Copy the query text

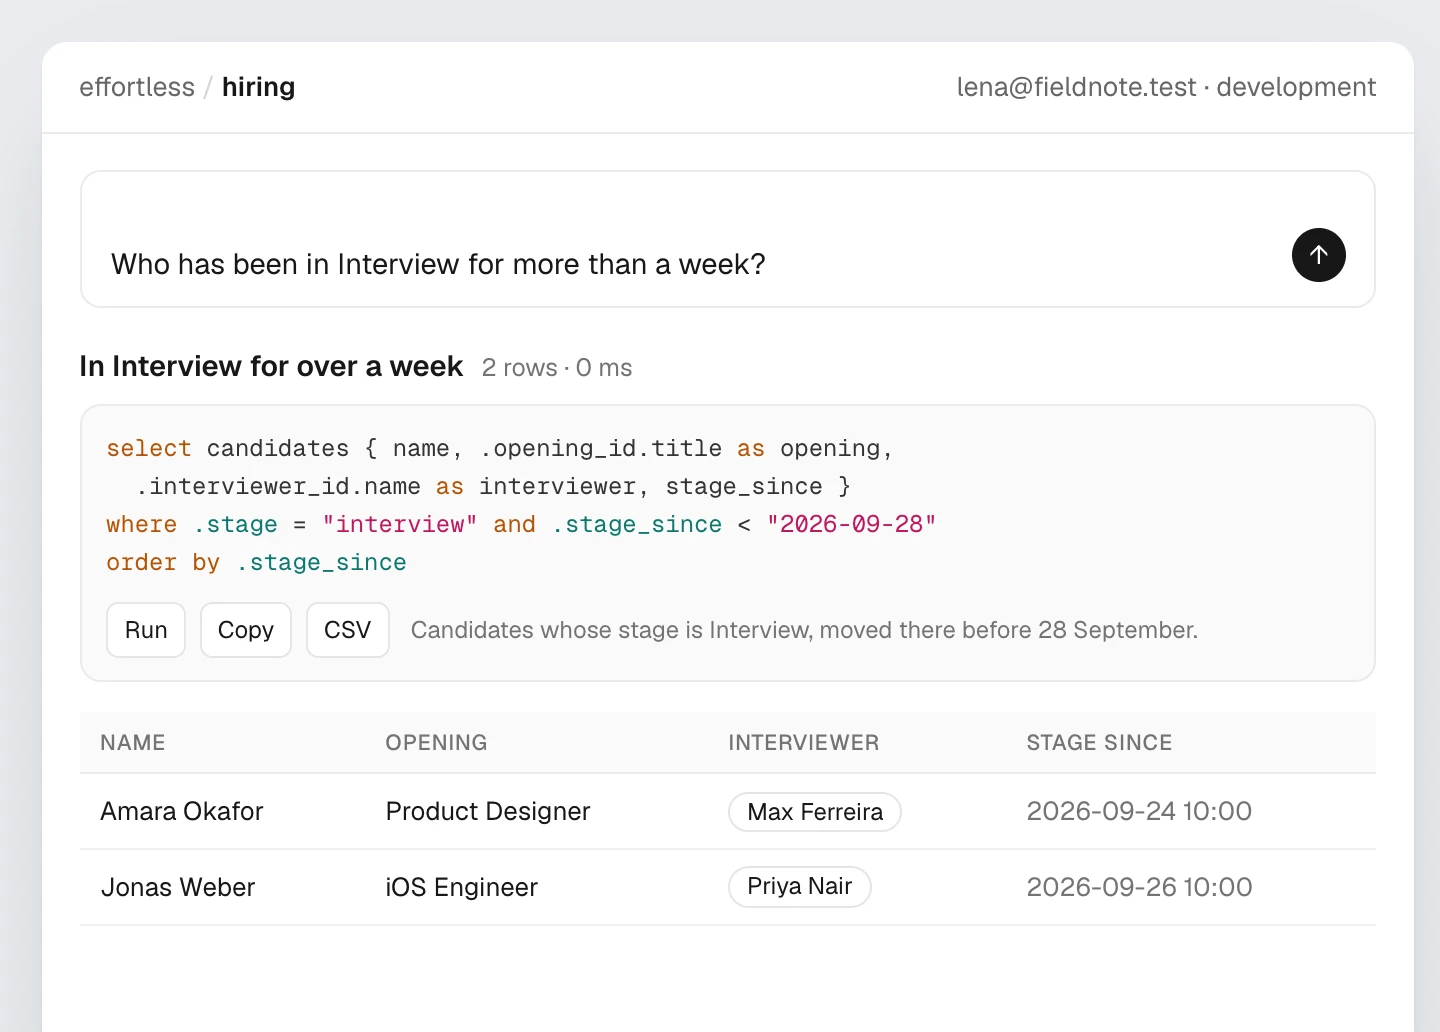point(246,630)
